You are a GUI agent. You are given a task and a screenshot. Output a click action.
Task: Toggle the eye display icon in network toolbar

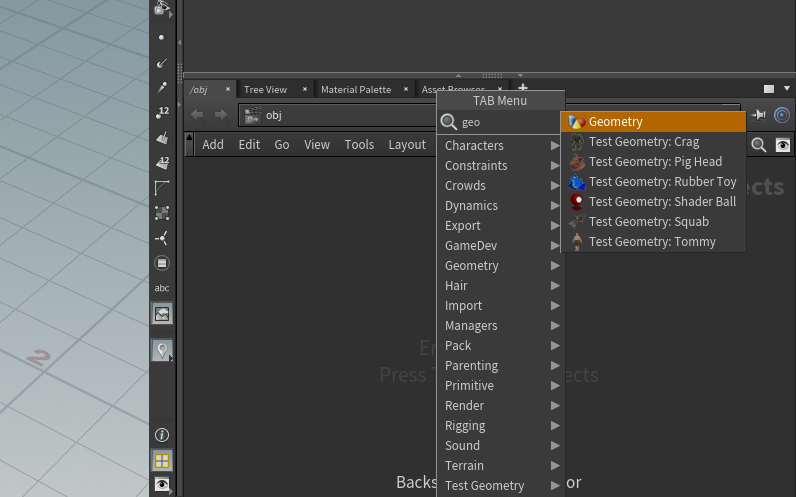tap(783, 145)
